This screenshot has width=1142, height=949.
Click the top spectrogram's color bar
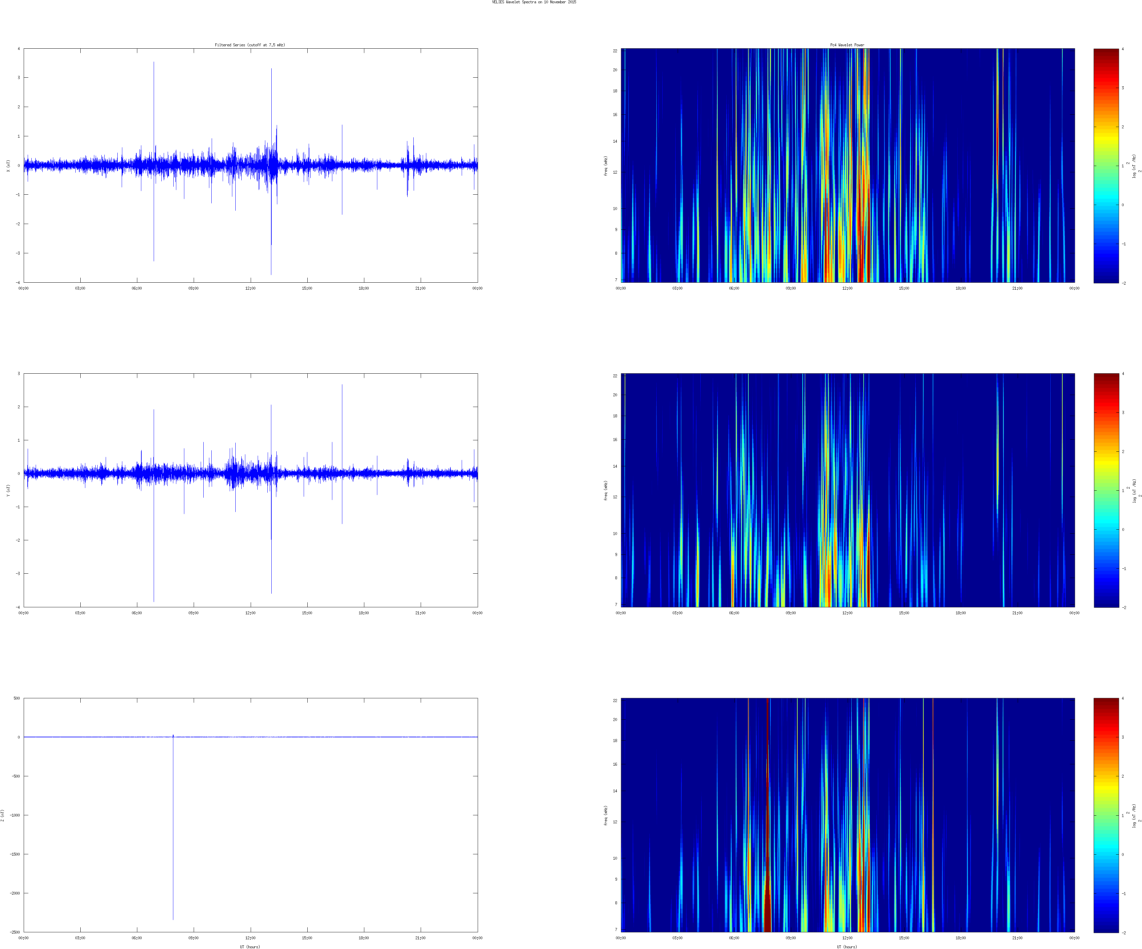(1106, 165)
